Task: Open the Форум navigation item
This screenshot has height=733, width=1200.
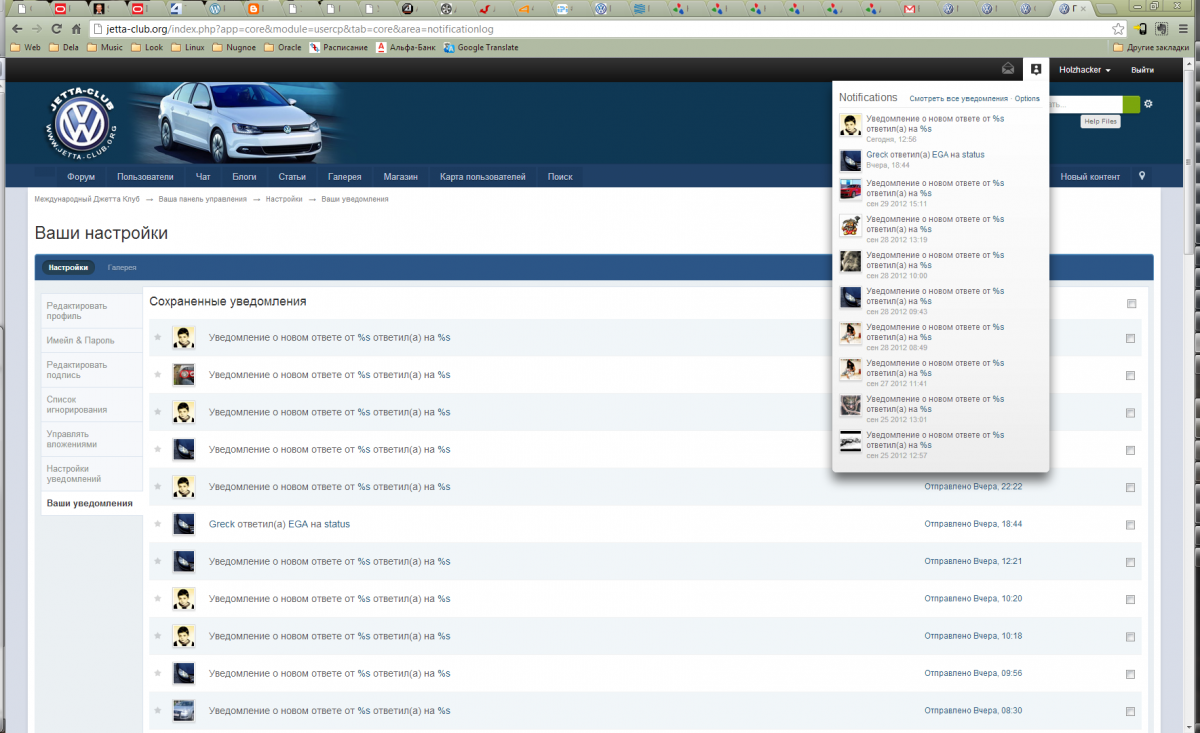Action: (x=81, y=177)
